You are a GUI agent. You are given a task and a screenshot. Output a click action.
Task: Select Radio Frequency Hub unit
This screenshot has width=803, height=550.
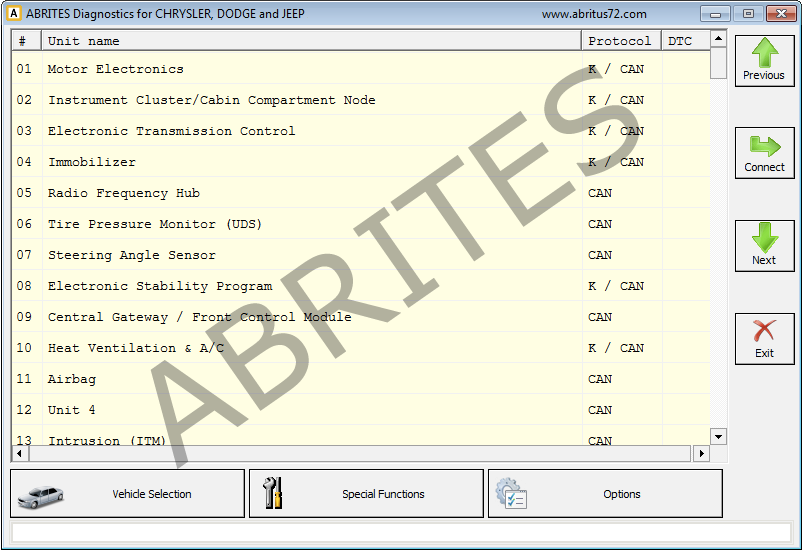pos(361,193)
